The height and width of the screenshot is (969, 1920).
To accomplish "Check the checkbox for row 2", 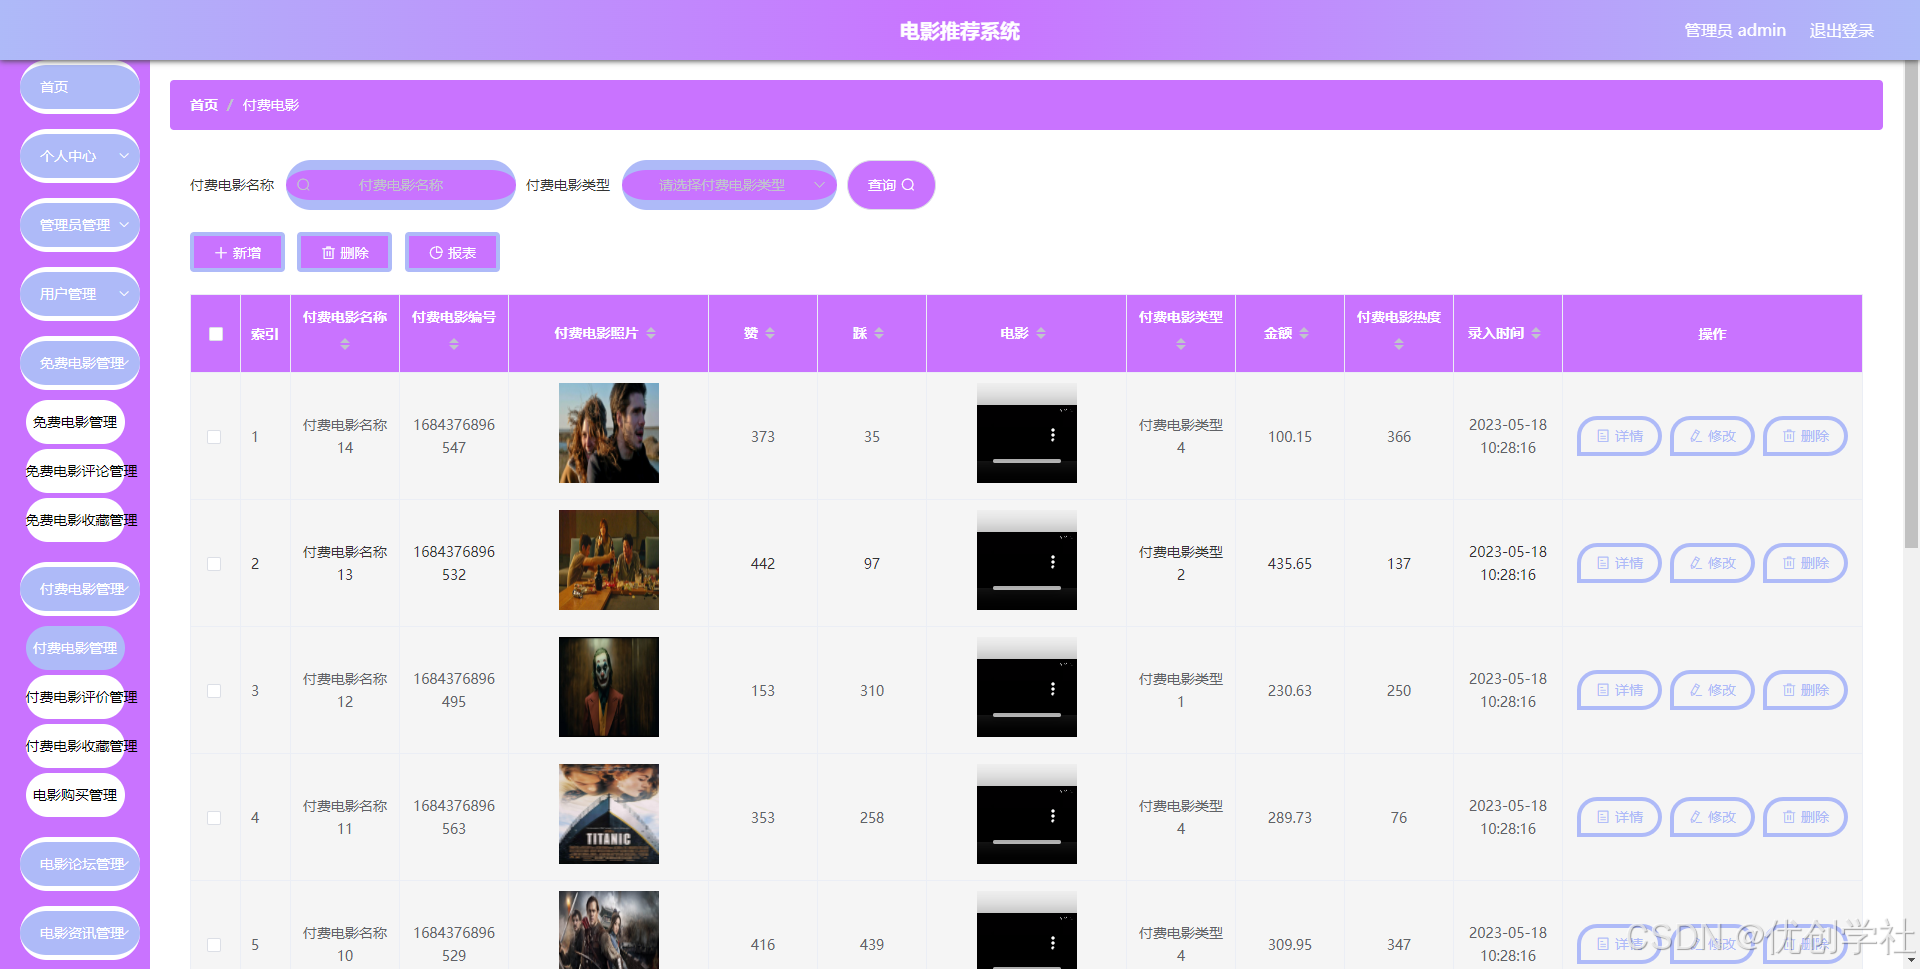I will coord(214,564).
